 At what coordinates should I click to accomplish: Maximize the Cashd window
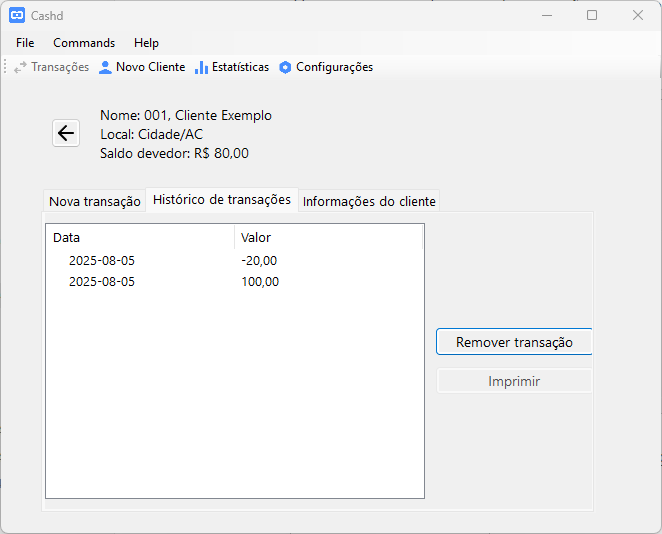tap(592, 16)
